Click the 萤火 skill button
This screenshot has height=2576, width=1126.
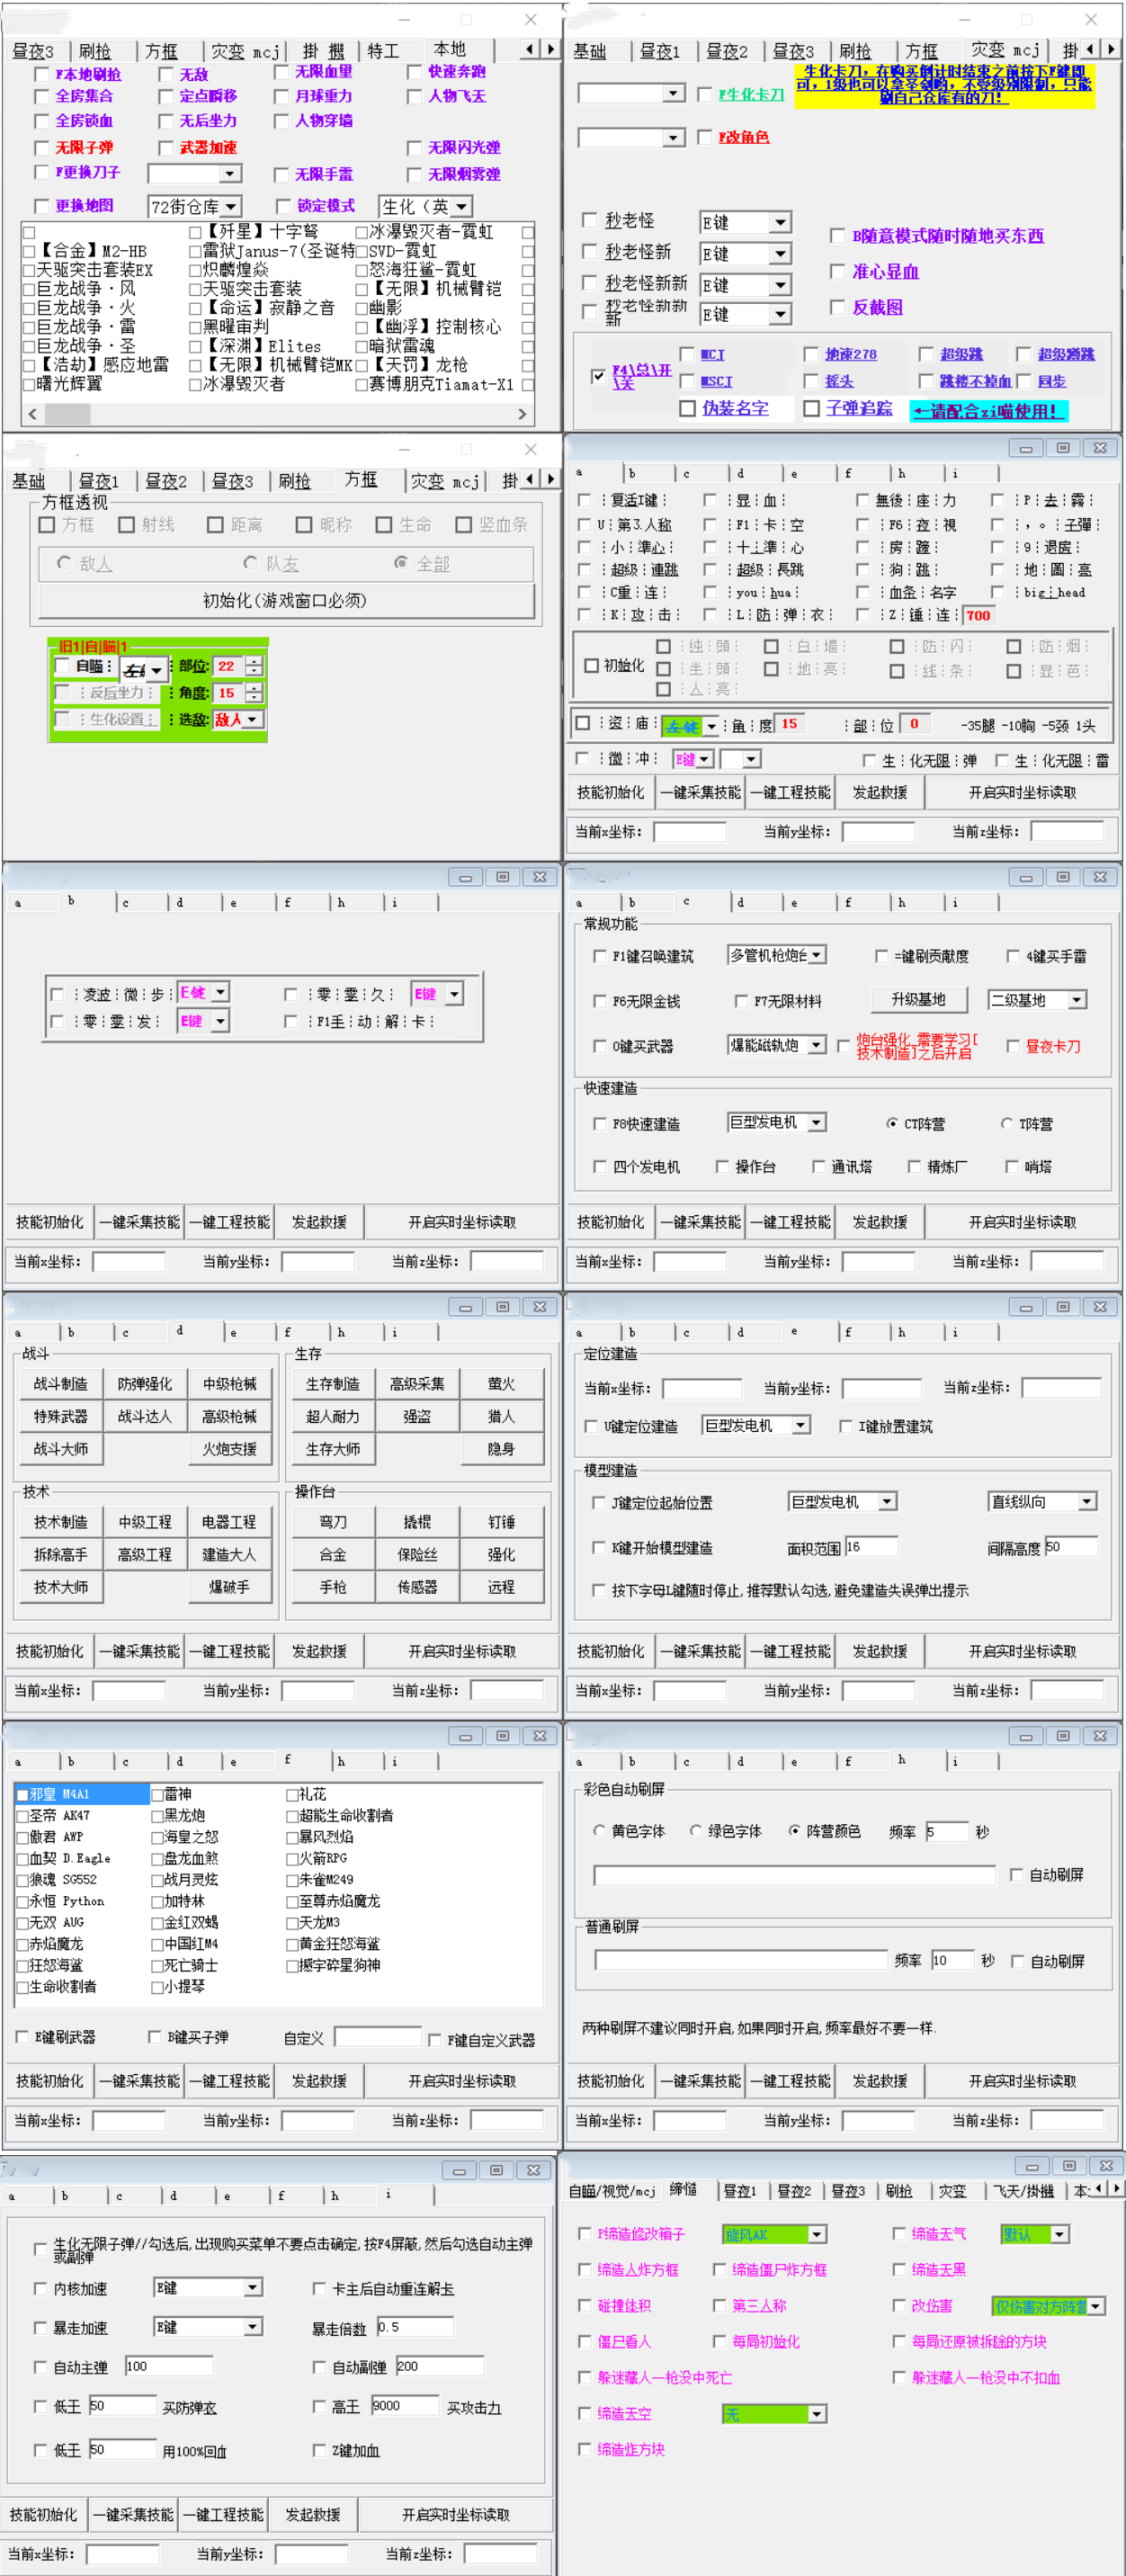point(501,1383)
